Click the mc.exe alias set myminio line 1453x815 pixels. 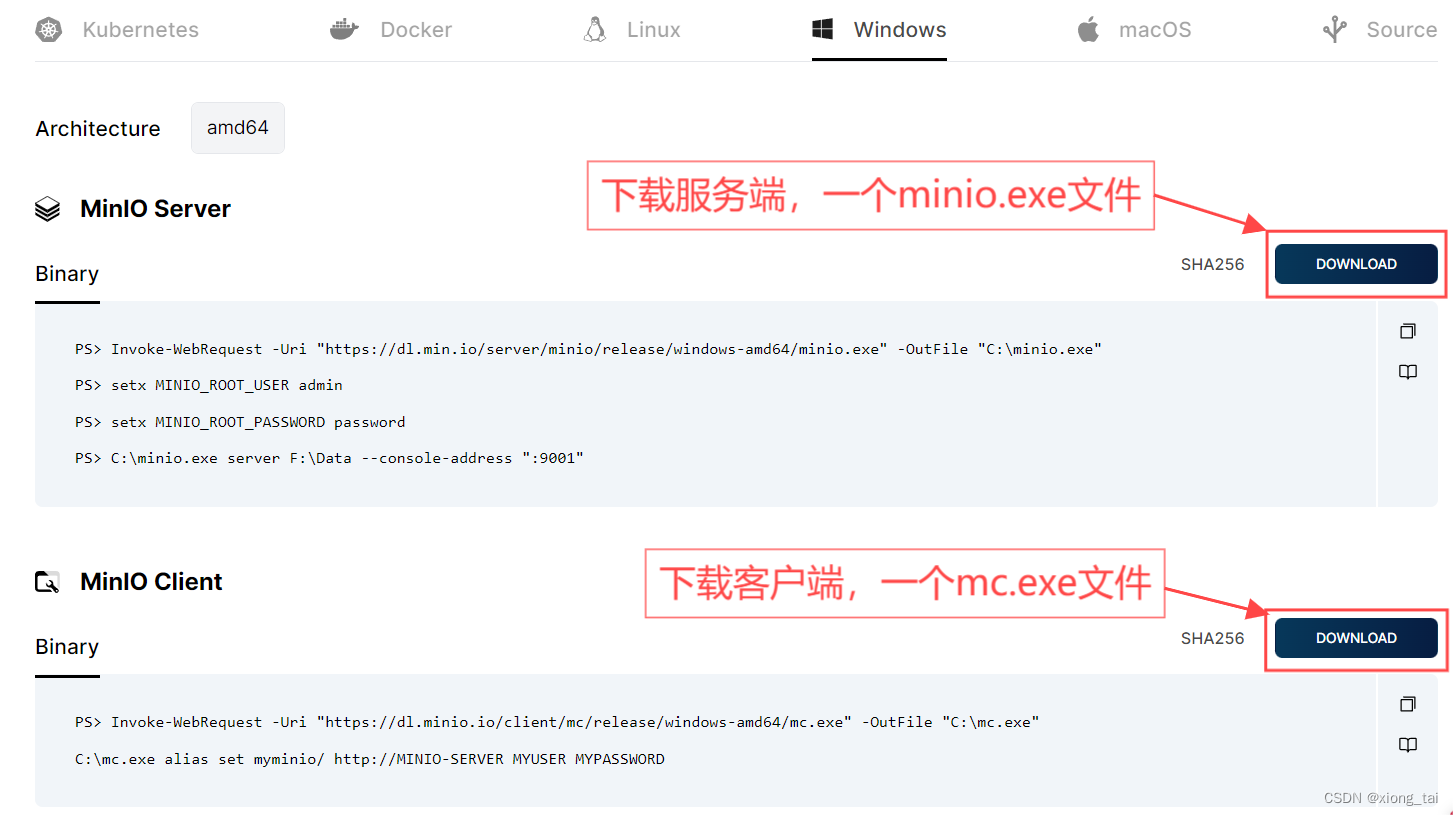click(370, 759)
